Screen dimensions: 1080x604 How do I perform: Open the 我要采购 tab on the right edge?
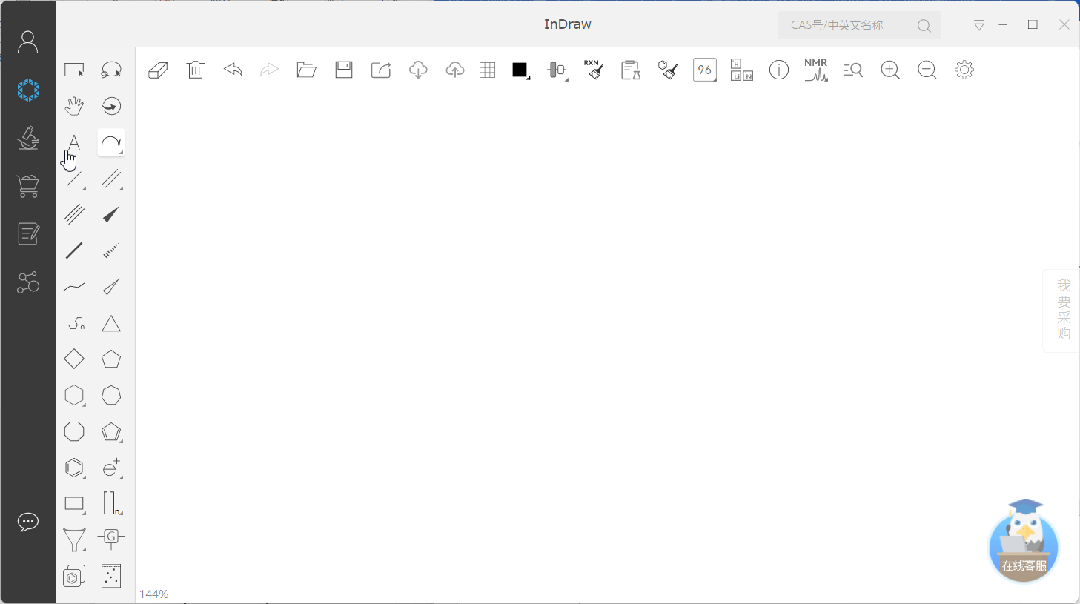click(x=1063, y=310)
